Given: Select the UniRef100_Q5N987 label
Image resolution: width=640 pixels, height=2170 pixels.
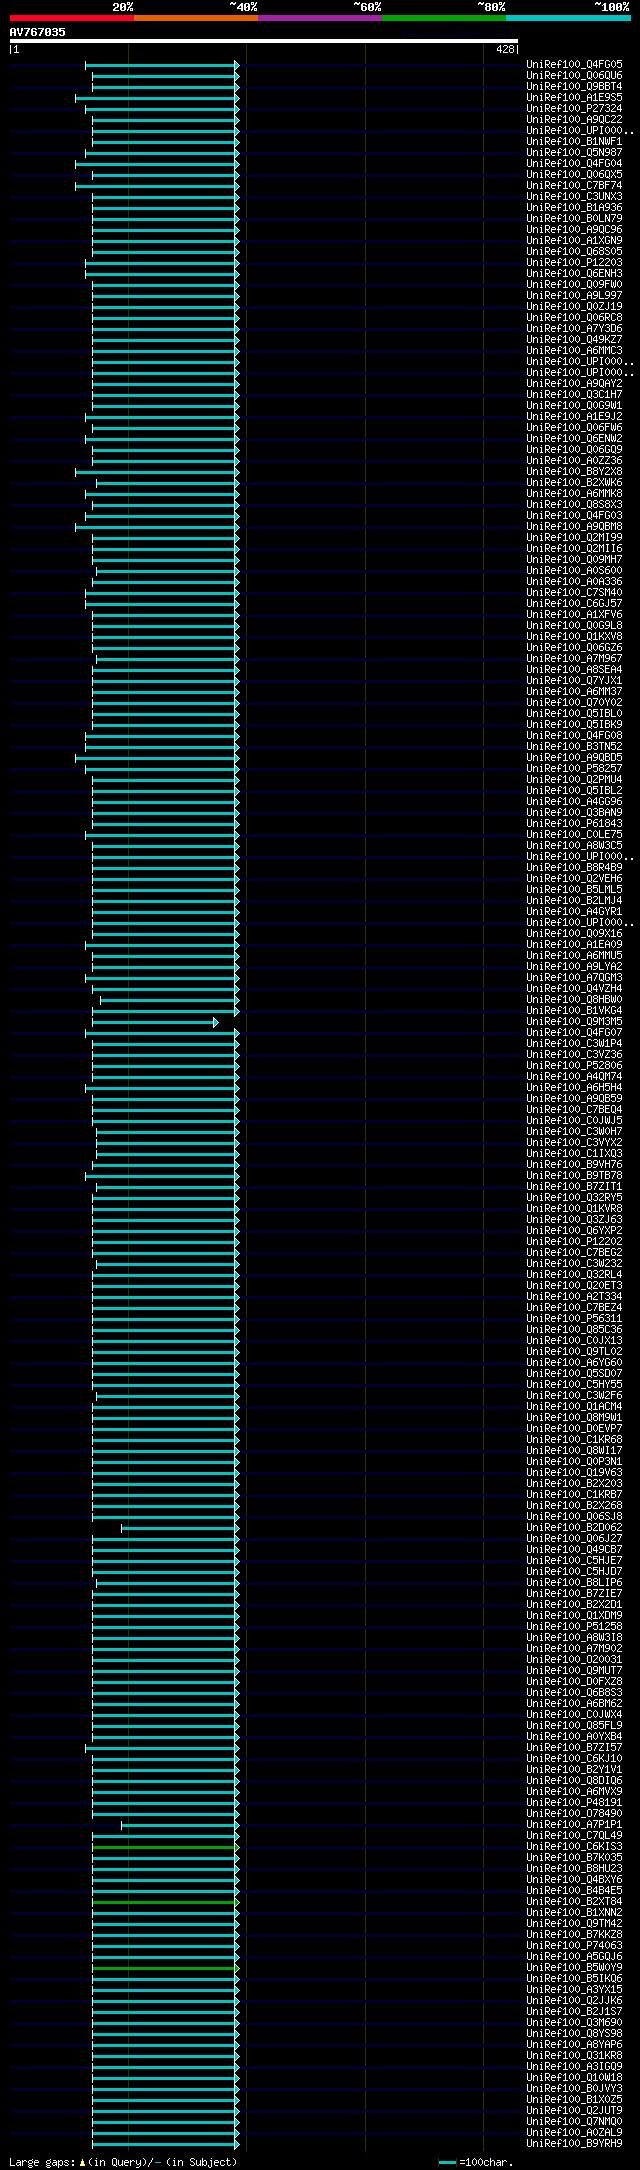Looking at the screenshot, I should [x=574, y=152].
